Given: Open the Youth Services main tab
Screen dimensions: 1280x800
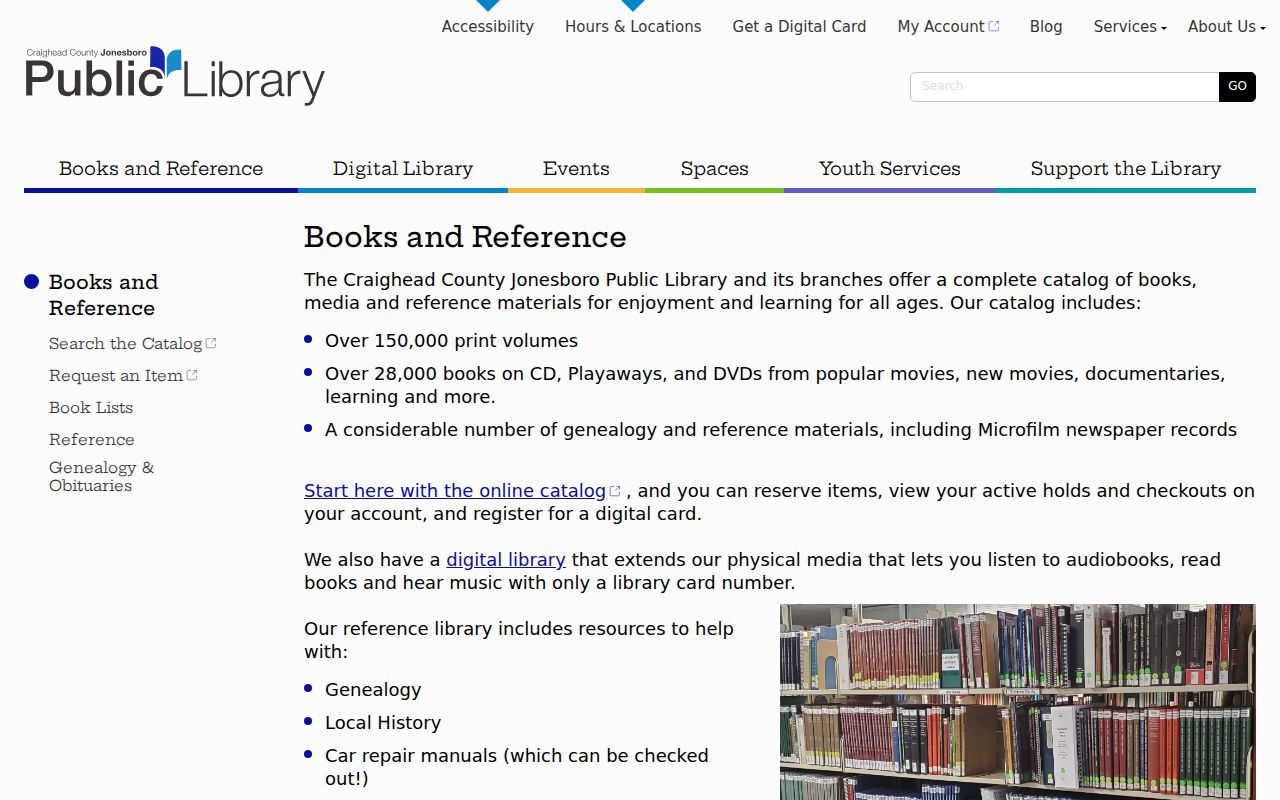Looking at the screenshot, I should [x=890, y=169].
